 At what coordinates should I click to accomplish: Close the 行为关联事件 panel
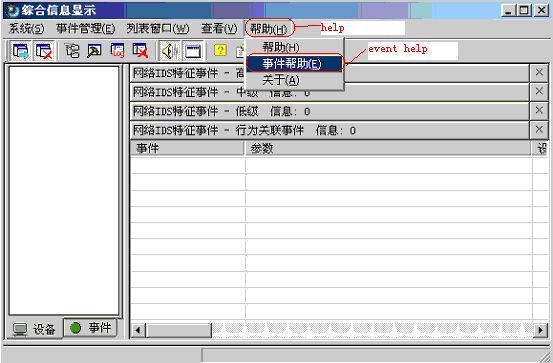click(539, 130)
